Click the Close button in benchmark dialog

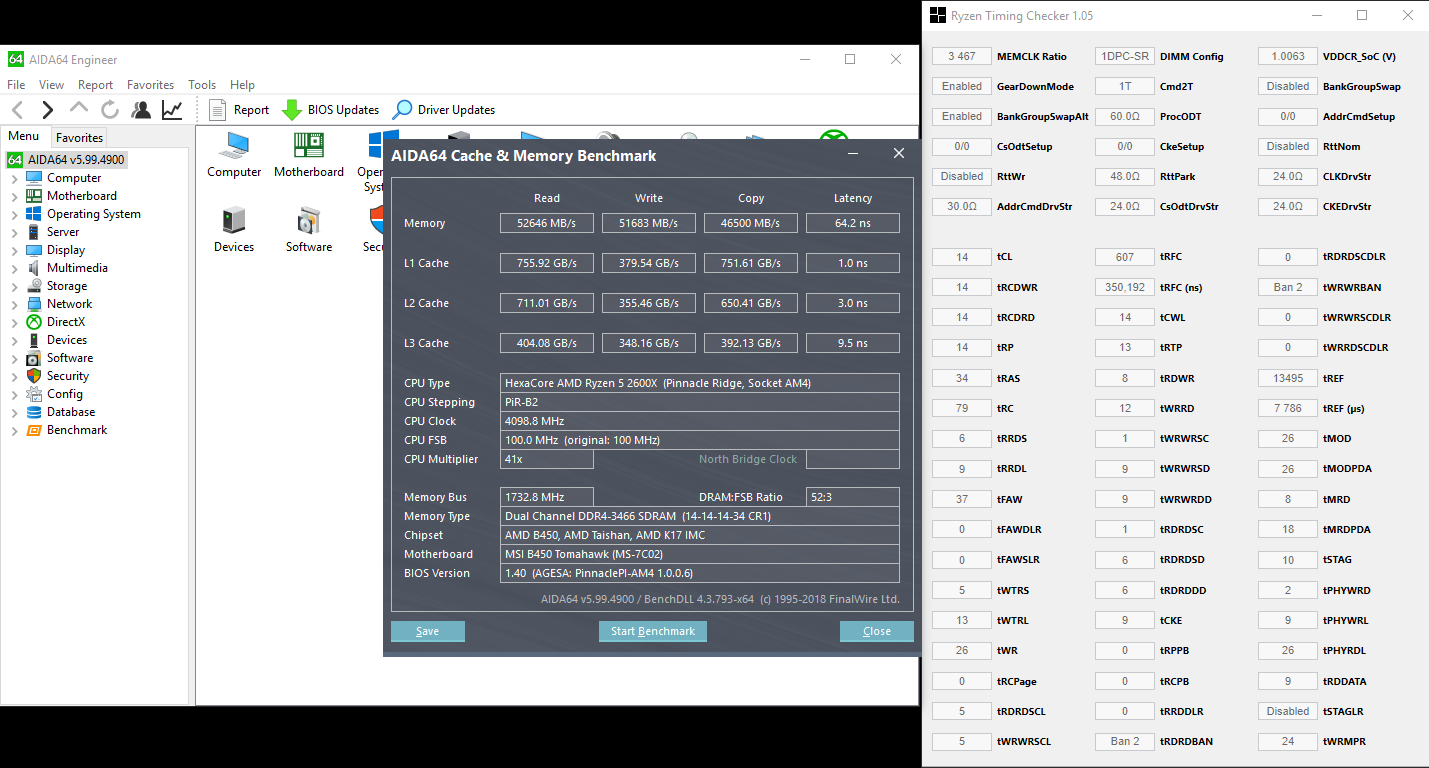pos(877,631)
